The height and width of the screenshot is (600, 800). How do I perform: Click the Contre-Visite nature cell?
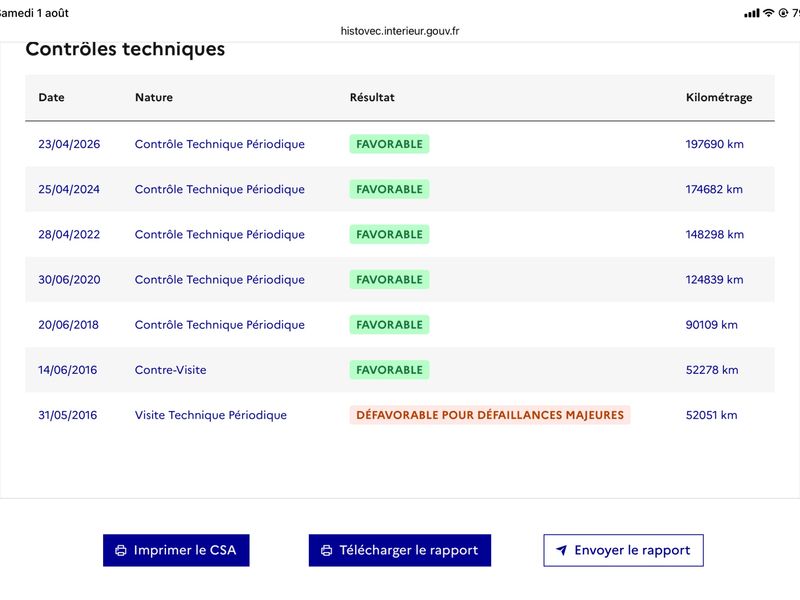170,370
